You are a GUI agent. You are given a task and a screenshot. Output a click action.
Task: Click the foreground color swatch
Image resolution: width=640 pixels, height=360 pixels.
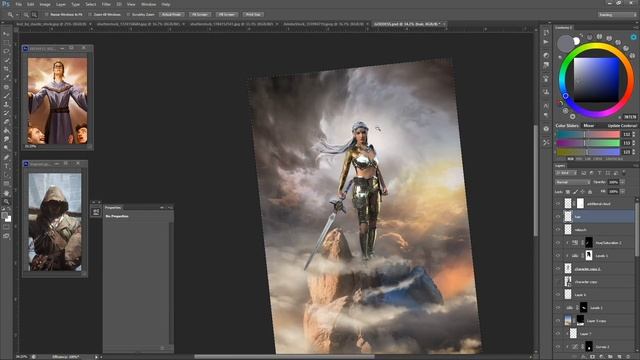pyautogui.click(x=4, y=216)
